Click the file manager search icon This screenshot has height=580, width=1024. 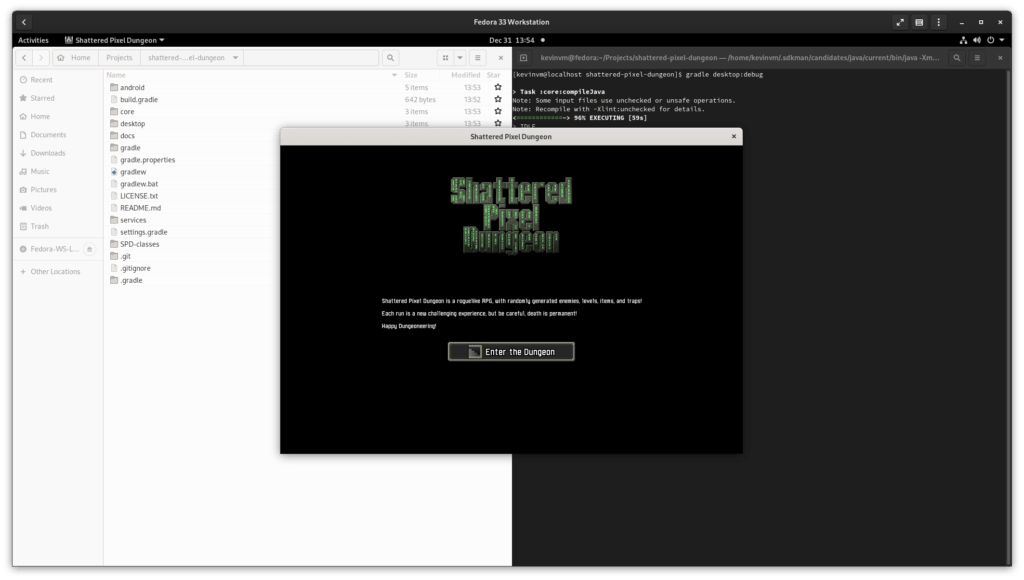[x=390, y=57]
